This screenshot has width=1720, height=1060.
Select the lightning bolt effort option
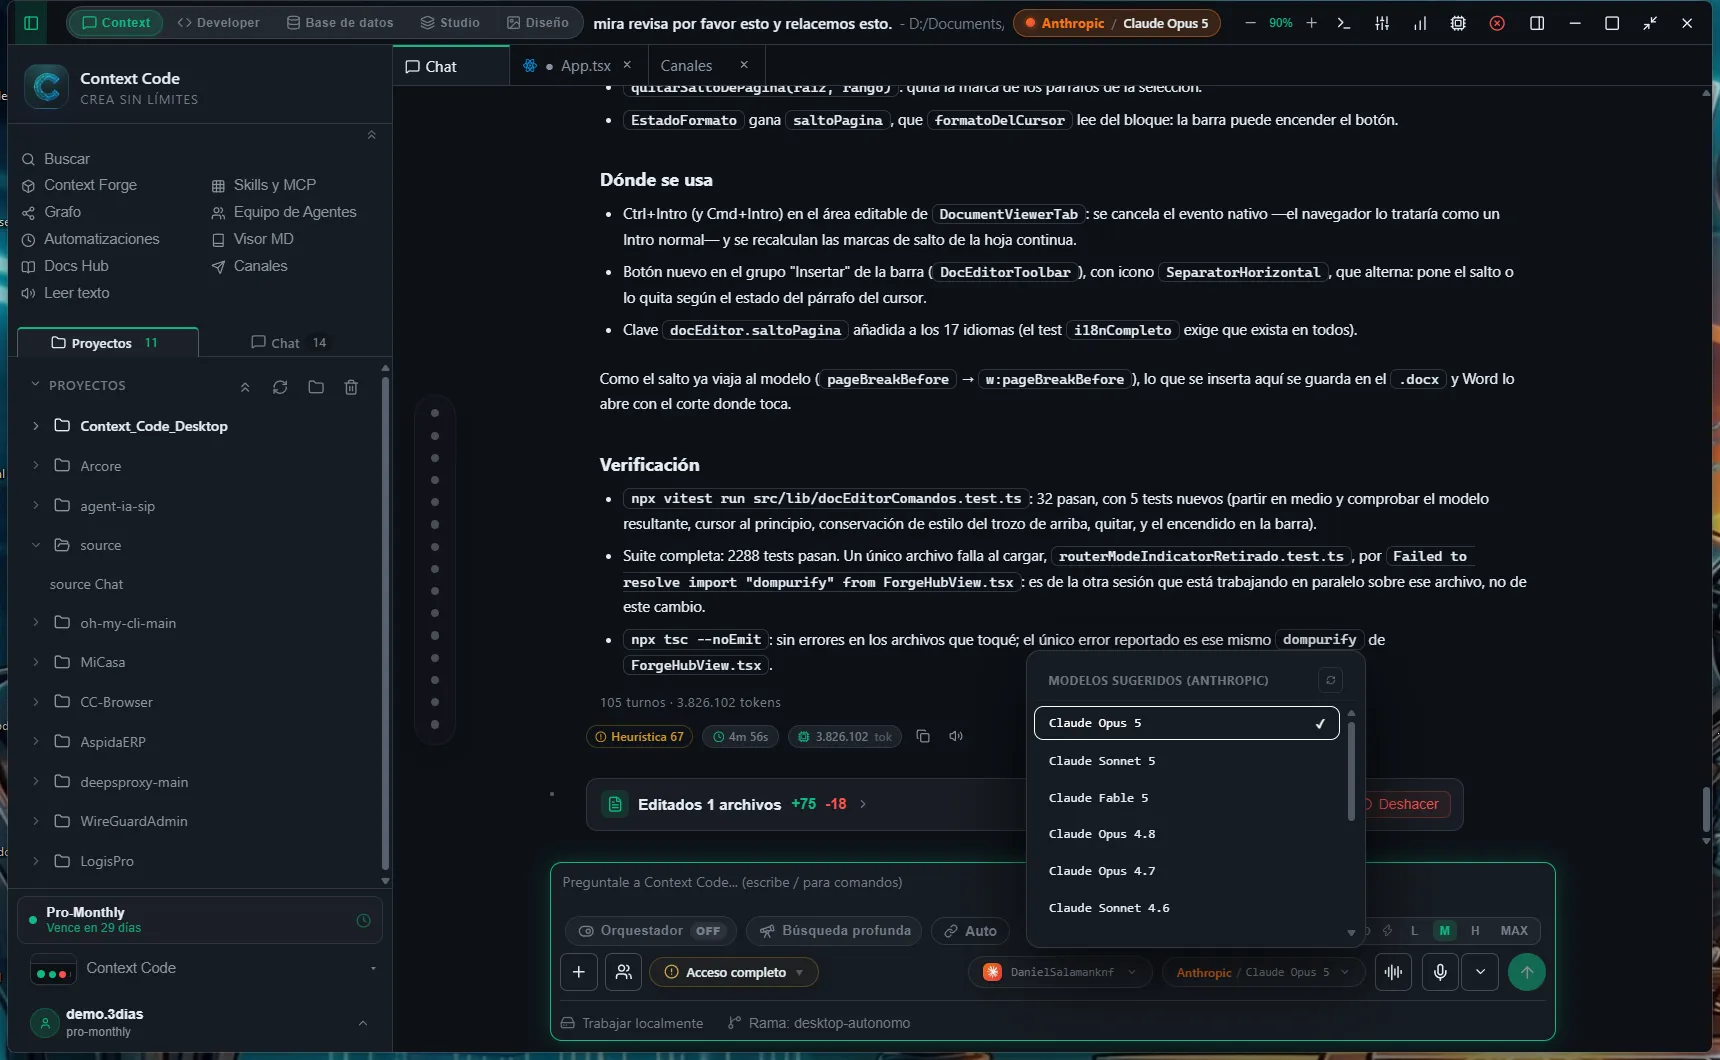(1387, 931)
